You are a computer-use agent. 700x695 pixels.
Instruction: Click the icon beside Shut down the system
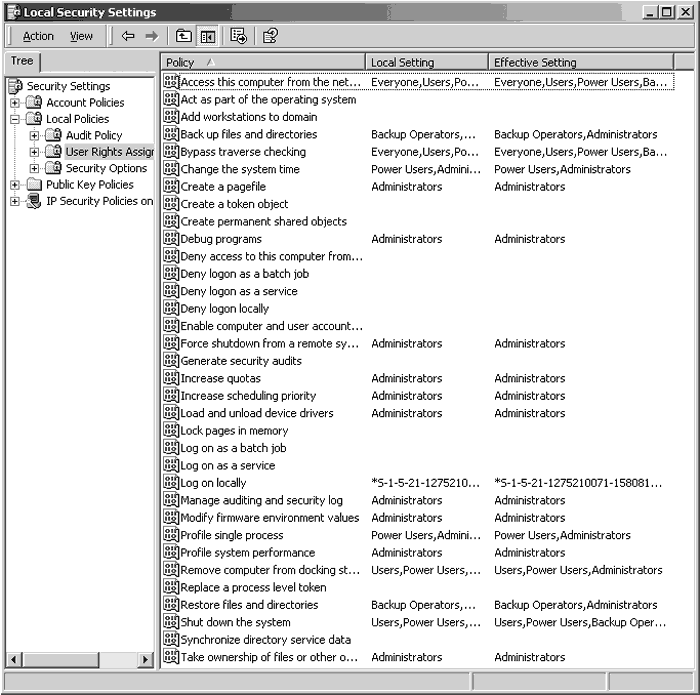pyautogui.click(x=171, y=622)
